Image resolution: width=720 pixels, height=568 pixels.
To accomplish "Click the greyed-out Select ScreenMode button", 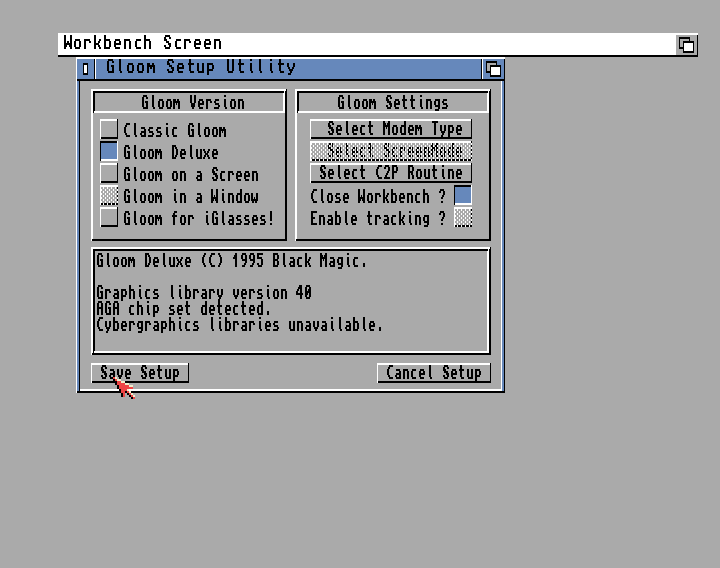I will click(391, 151).
